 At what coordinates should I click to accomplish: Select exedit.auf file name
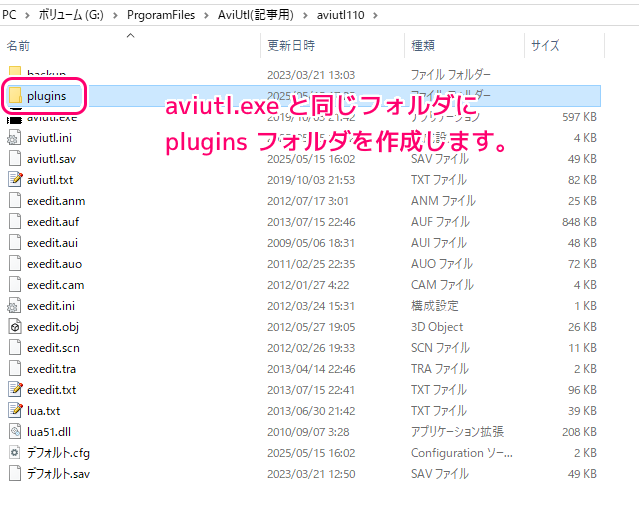(x=53, y=222)
